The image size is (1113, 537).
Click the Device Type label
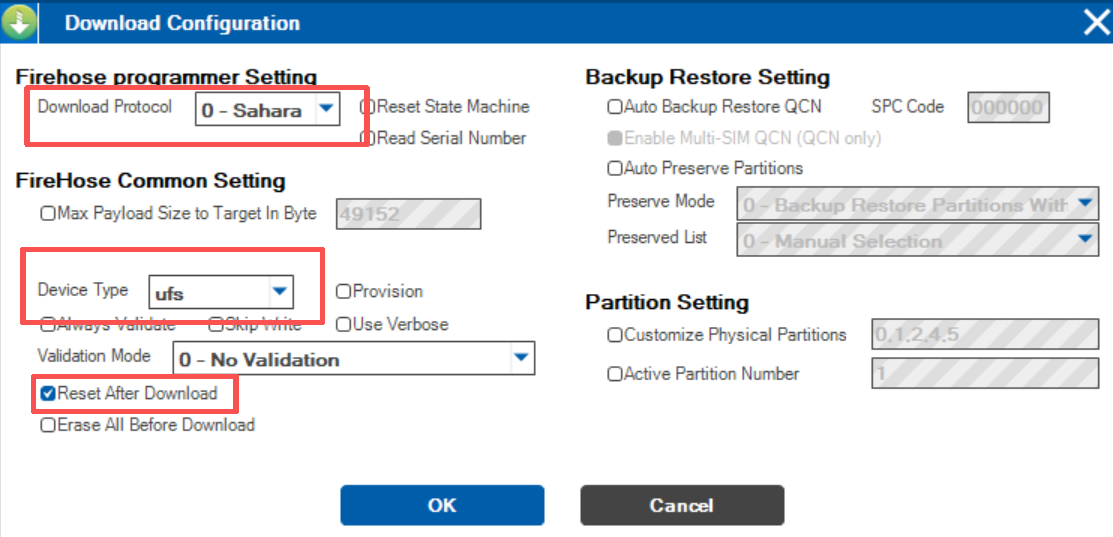(82, 290)
